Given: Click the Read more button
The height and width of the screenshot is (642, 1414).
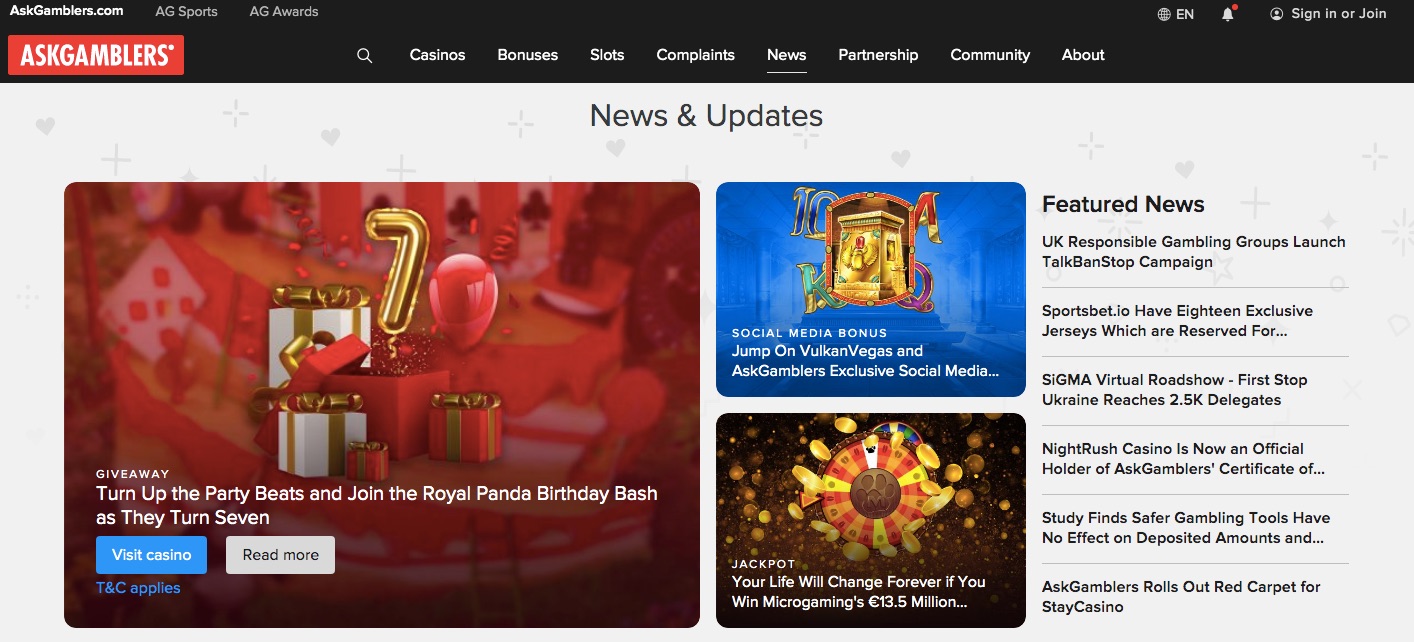Looking at the screenshot, I should click(x=280, y=555).
